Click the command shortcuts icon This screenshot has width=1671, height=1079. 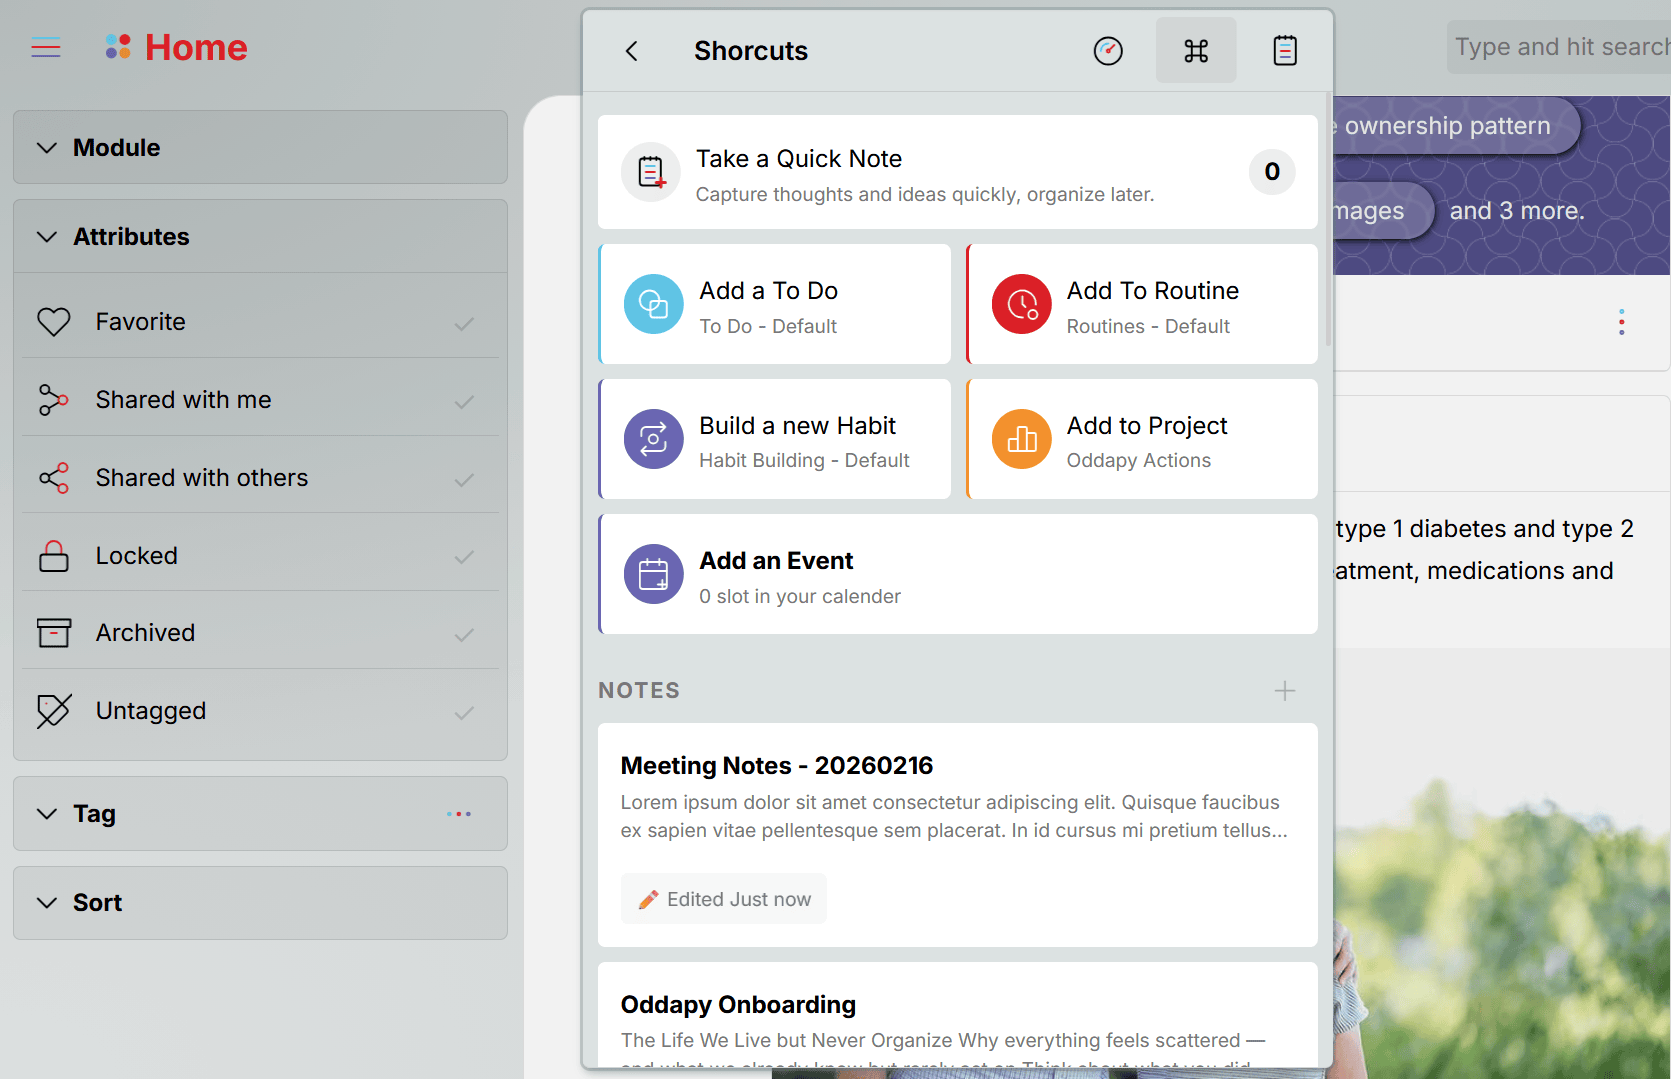(x=1196, y=50)
